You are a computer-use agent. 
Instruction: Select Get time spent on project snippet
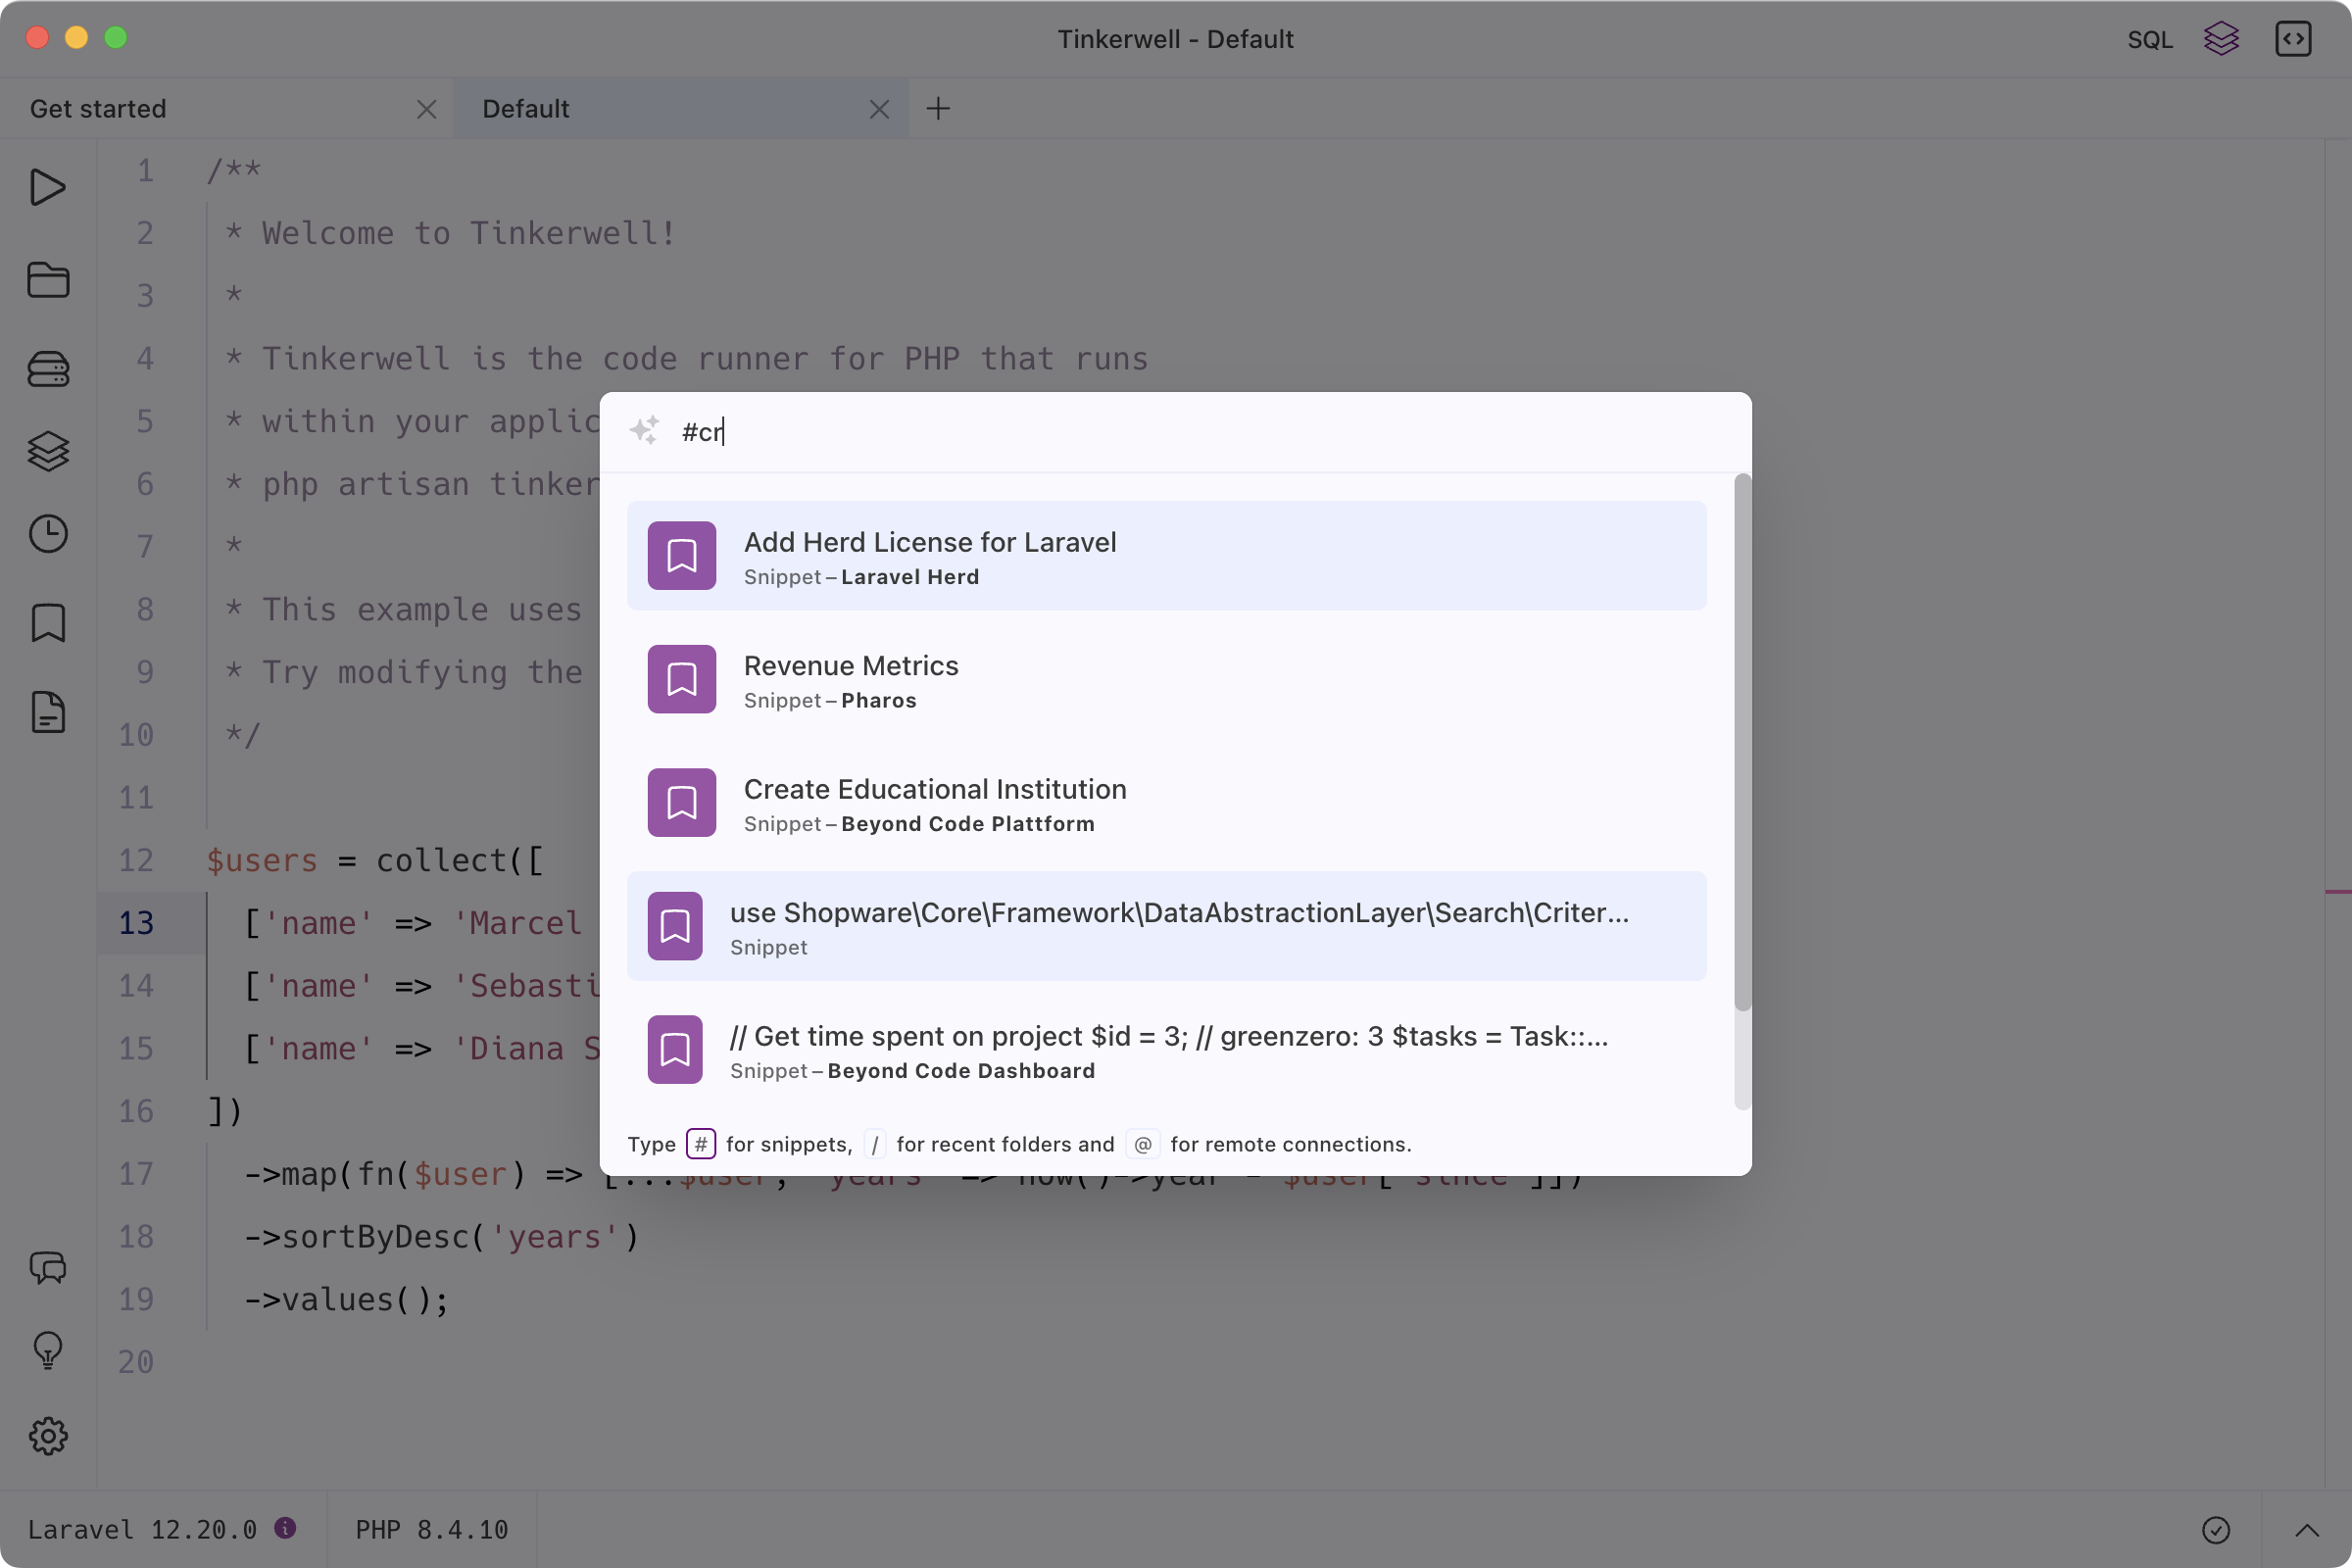click(1166, 1050)
